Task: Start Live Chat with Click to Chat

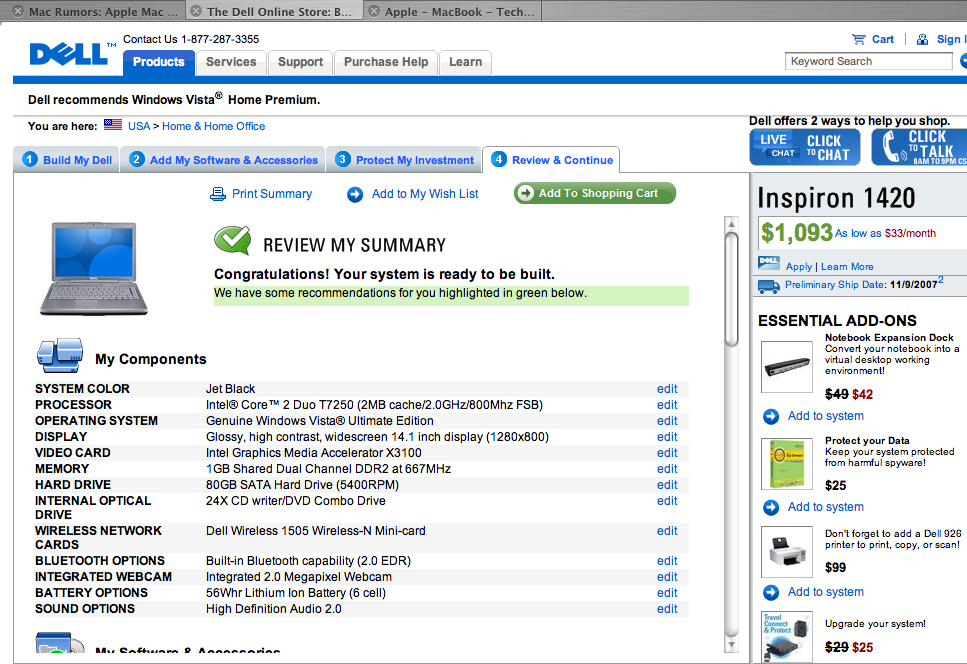Action: 805,147
